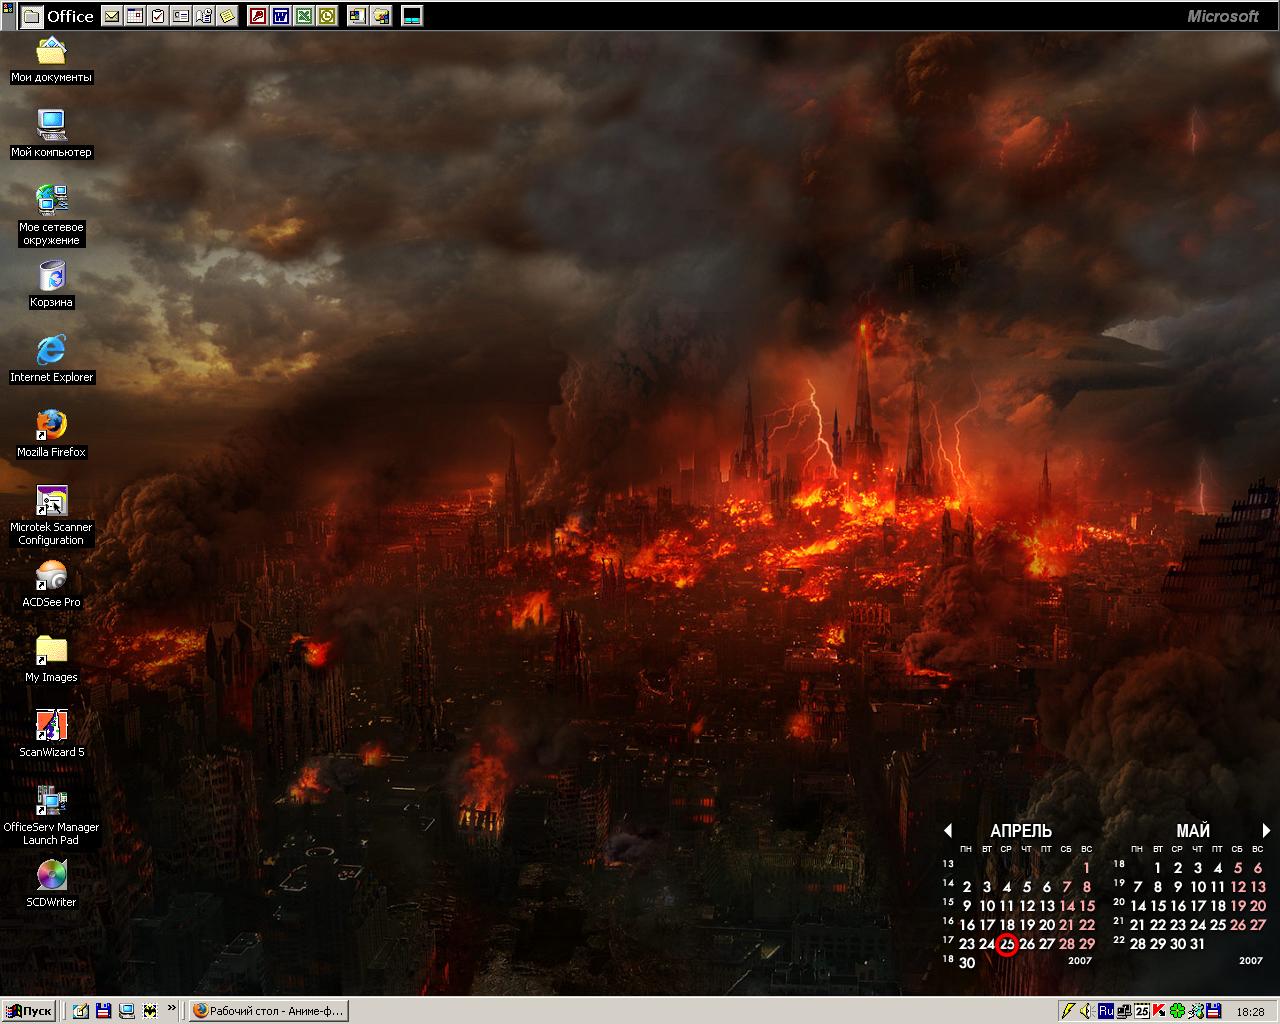
Task: Select April 30 on calendar
Action: click(967, 963)
